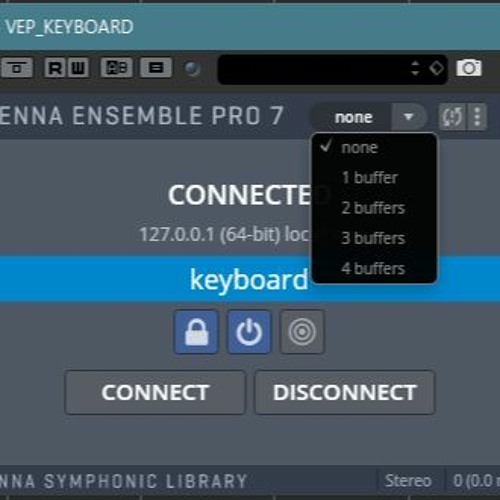
Task: Click the camera snapshot icon
Action: (469, 68)
